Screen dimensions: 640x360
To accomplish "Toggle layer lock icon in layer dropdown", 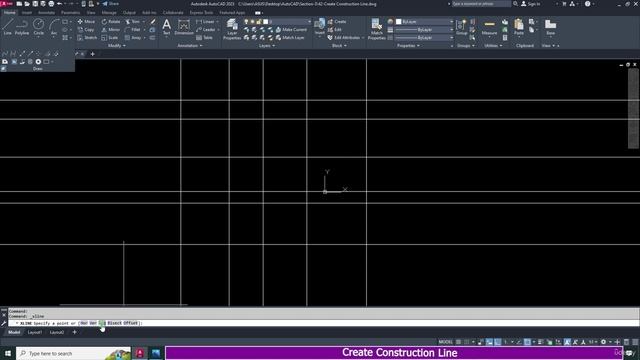I will point(259,22).
